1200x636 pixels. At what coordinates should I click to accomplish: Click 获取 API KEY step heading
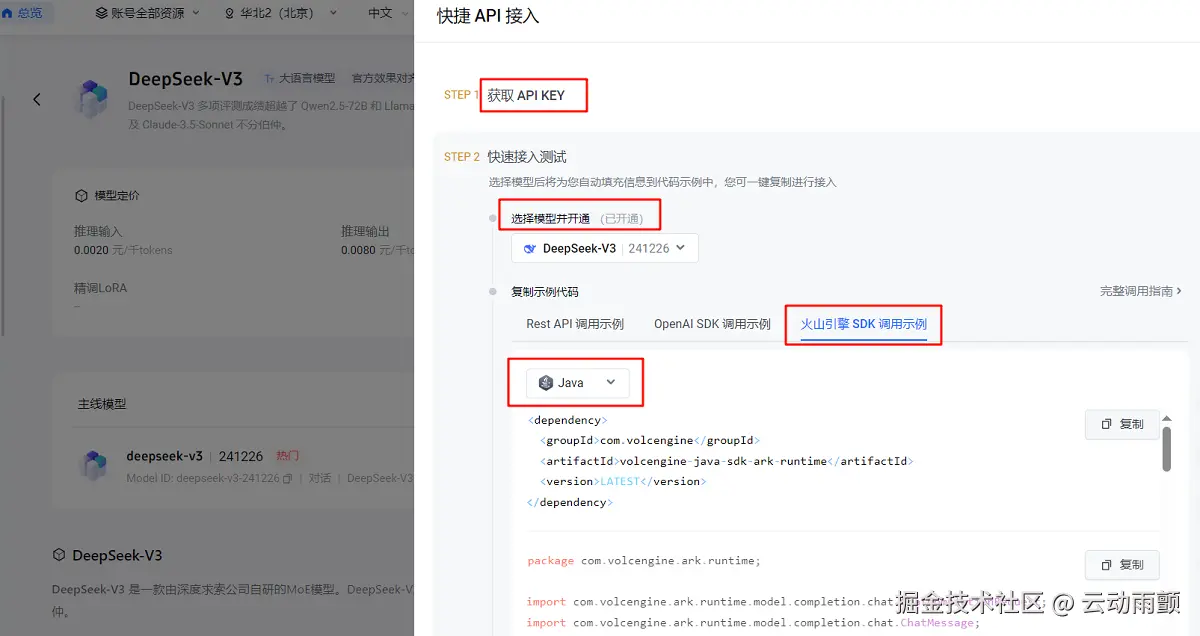pyautogui.click(x=526, y=95)
